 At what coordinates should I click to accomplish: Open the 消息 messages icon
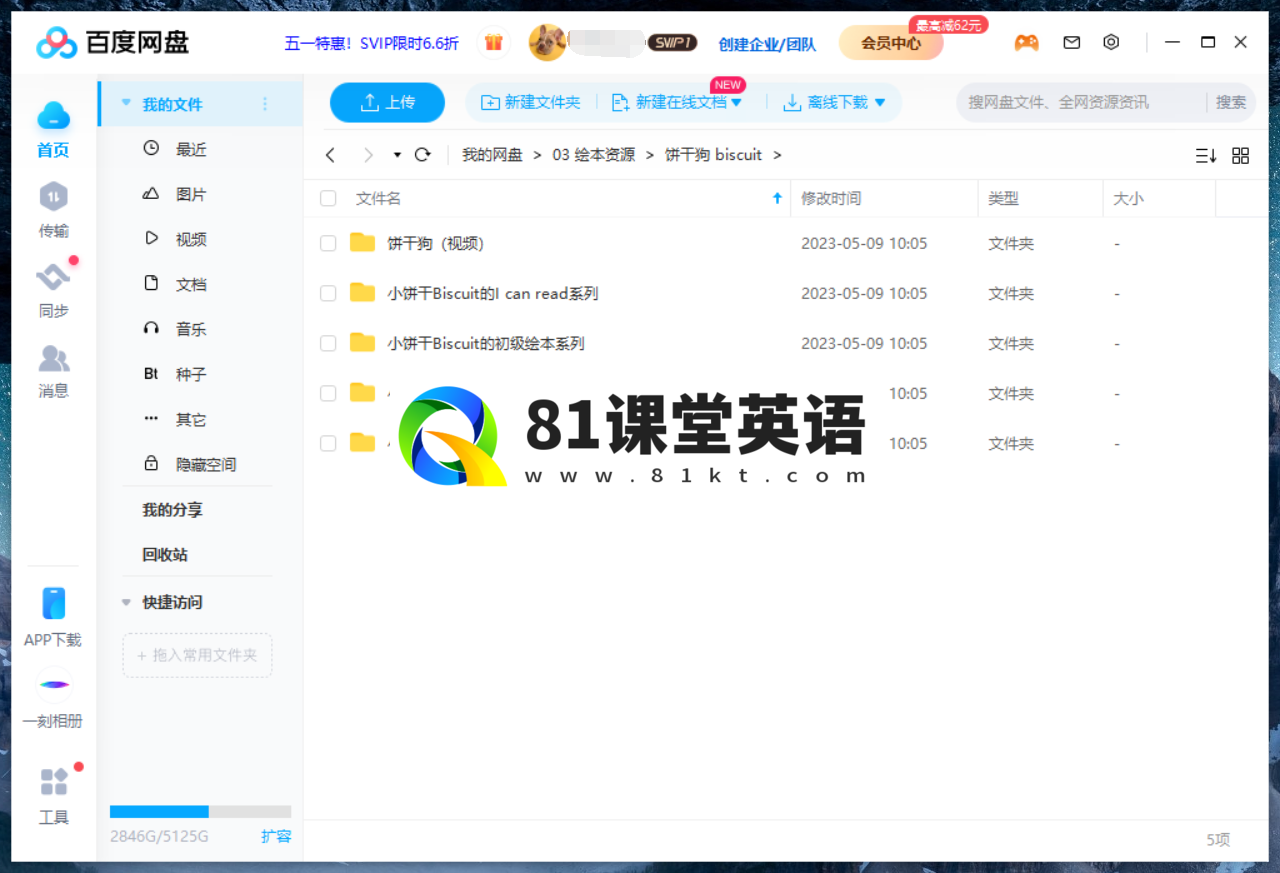(54, 358)
